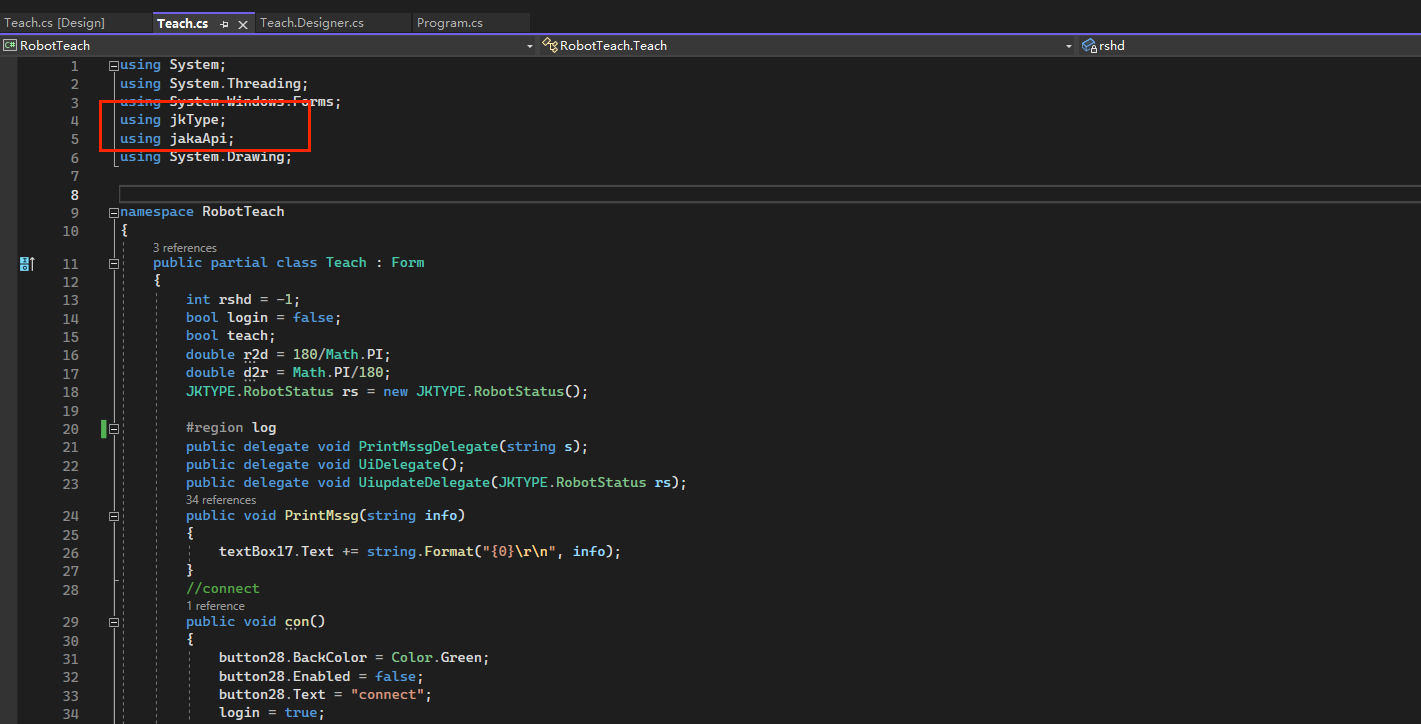Click the field icon beside rshd
Image resolution: width=1421 pixels, height=724 pixels.
(x=1089, y=45)
